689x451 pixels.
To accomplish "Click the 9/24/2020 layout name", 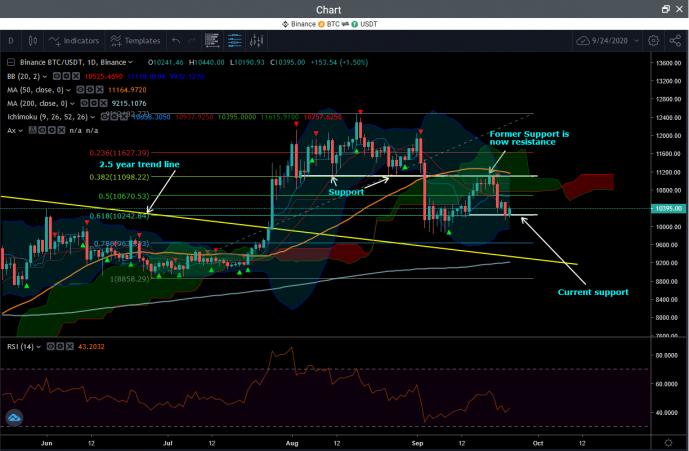I will coord(609,41).
